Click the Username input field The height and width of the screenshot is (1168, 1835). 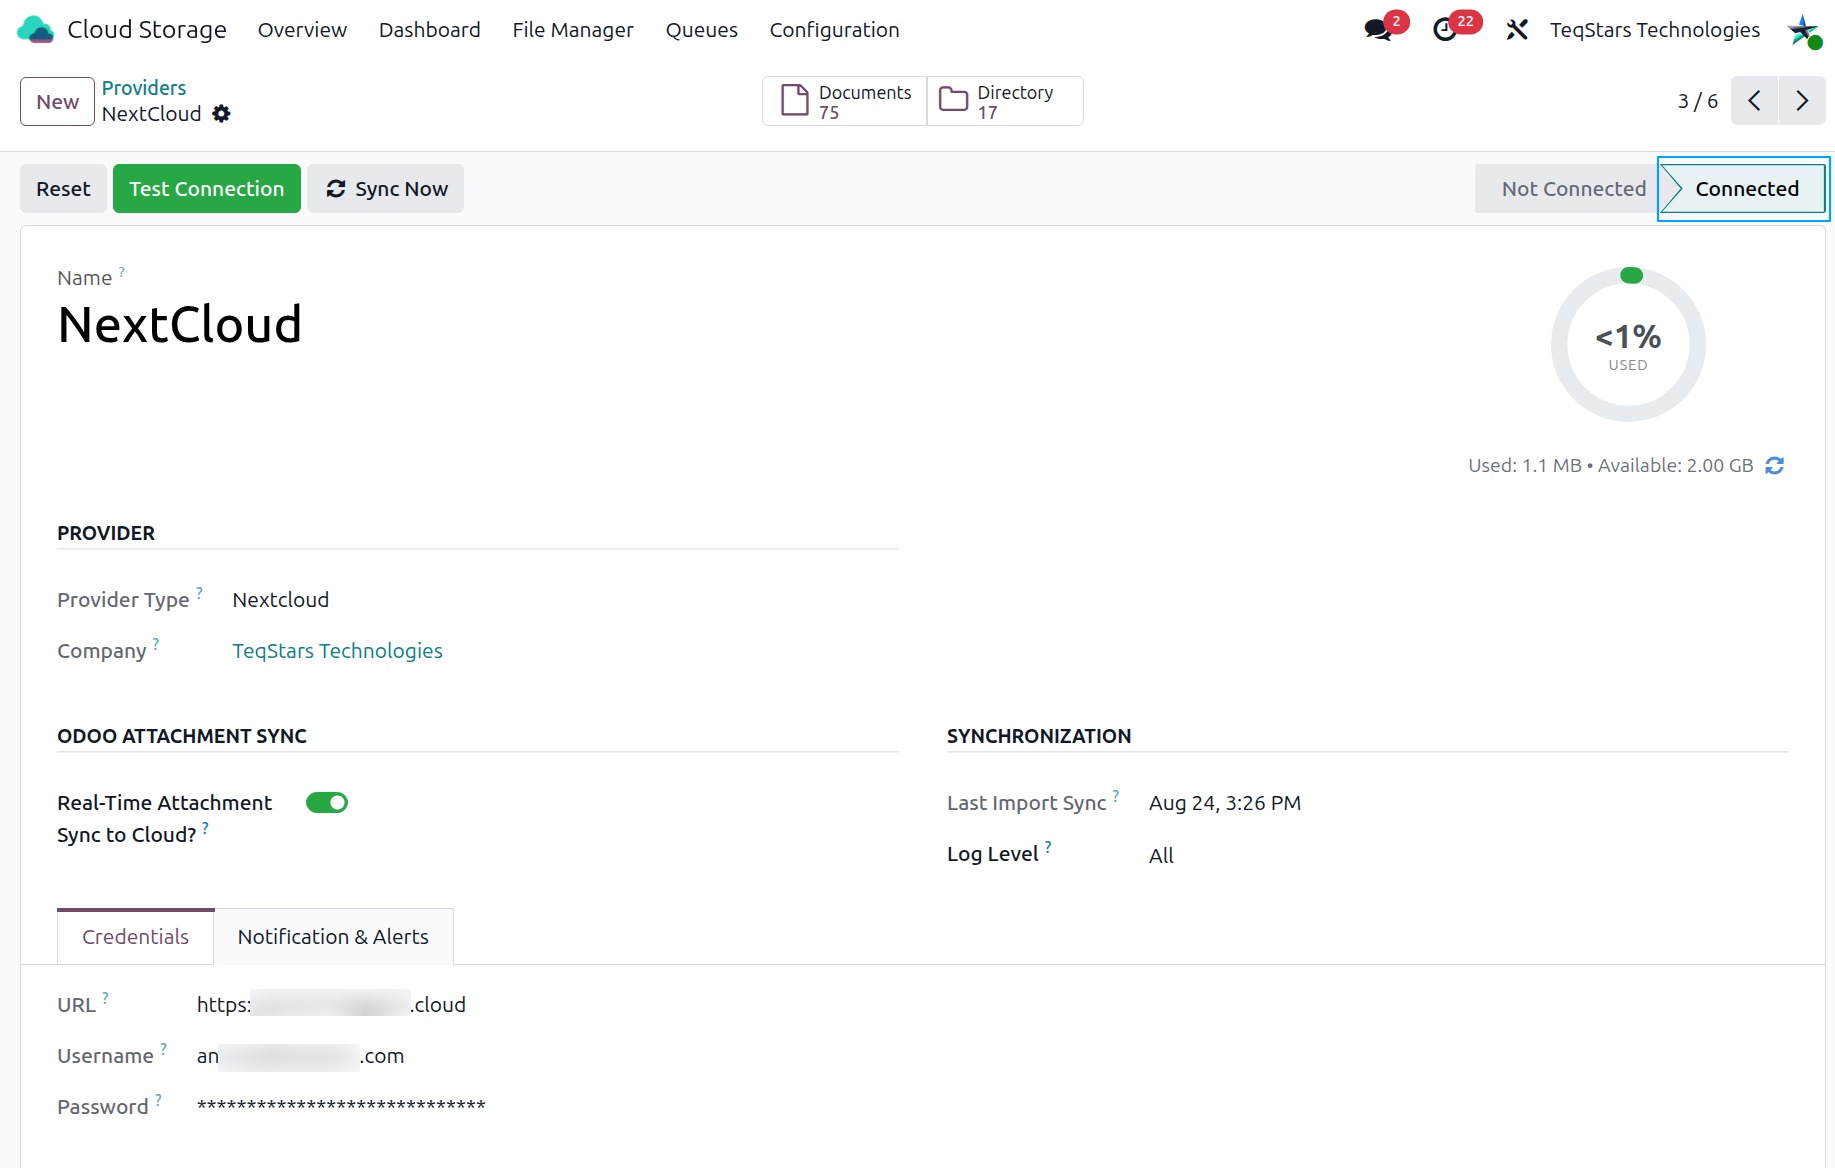click(x=300, y=1056)
